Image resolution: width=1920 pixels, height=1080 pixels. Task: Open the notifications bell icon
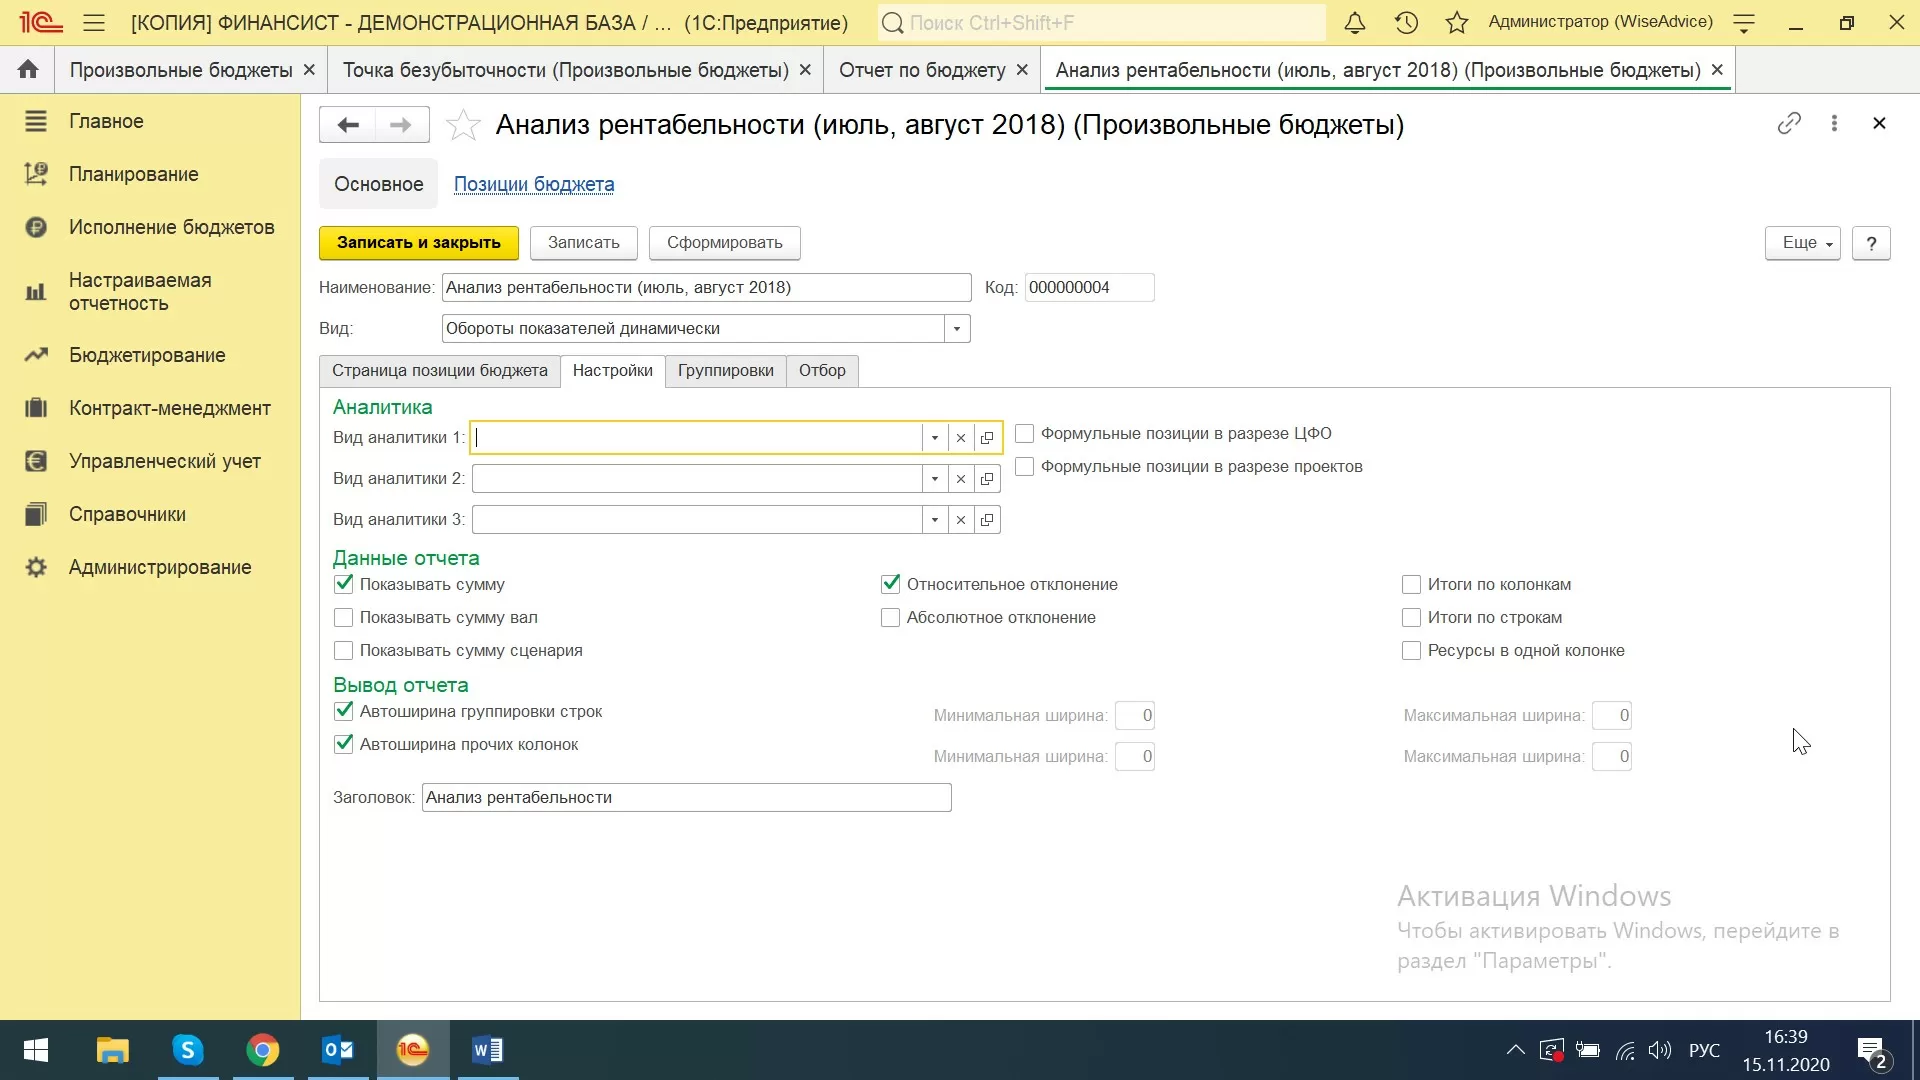point(1354,22)
